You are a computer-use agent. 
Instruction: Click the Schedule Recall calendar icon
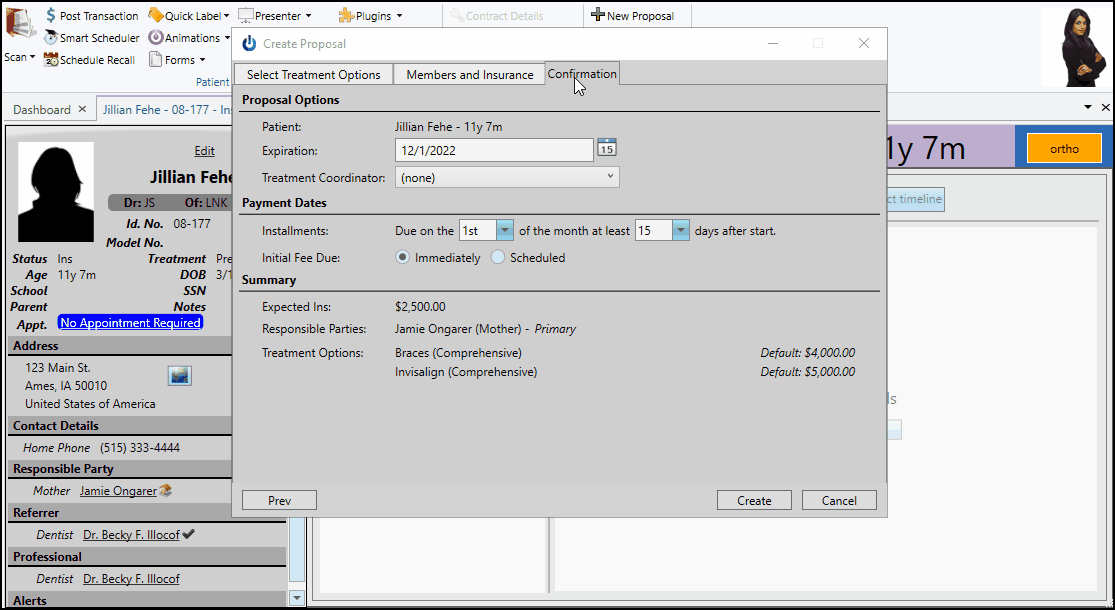[x=51, y=60]
